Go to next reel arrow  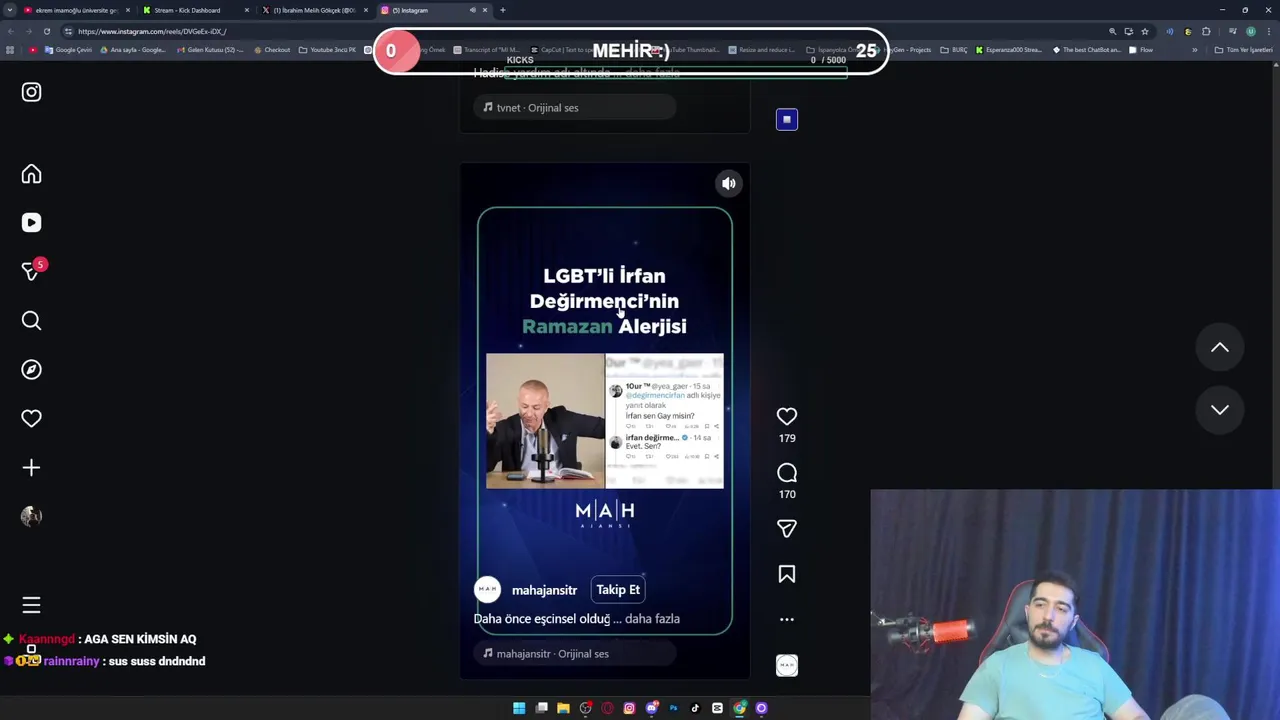(1220, 409)
